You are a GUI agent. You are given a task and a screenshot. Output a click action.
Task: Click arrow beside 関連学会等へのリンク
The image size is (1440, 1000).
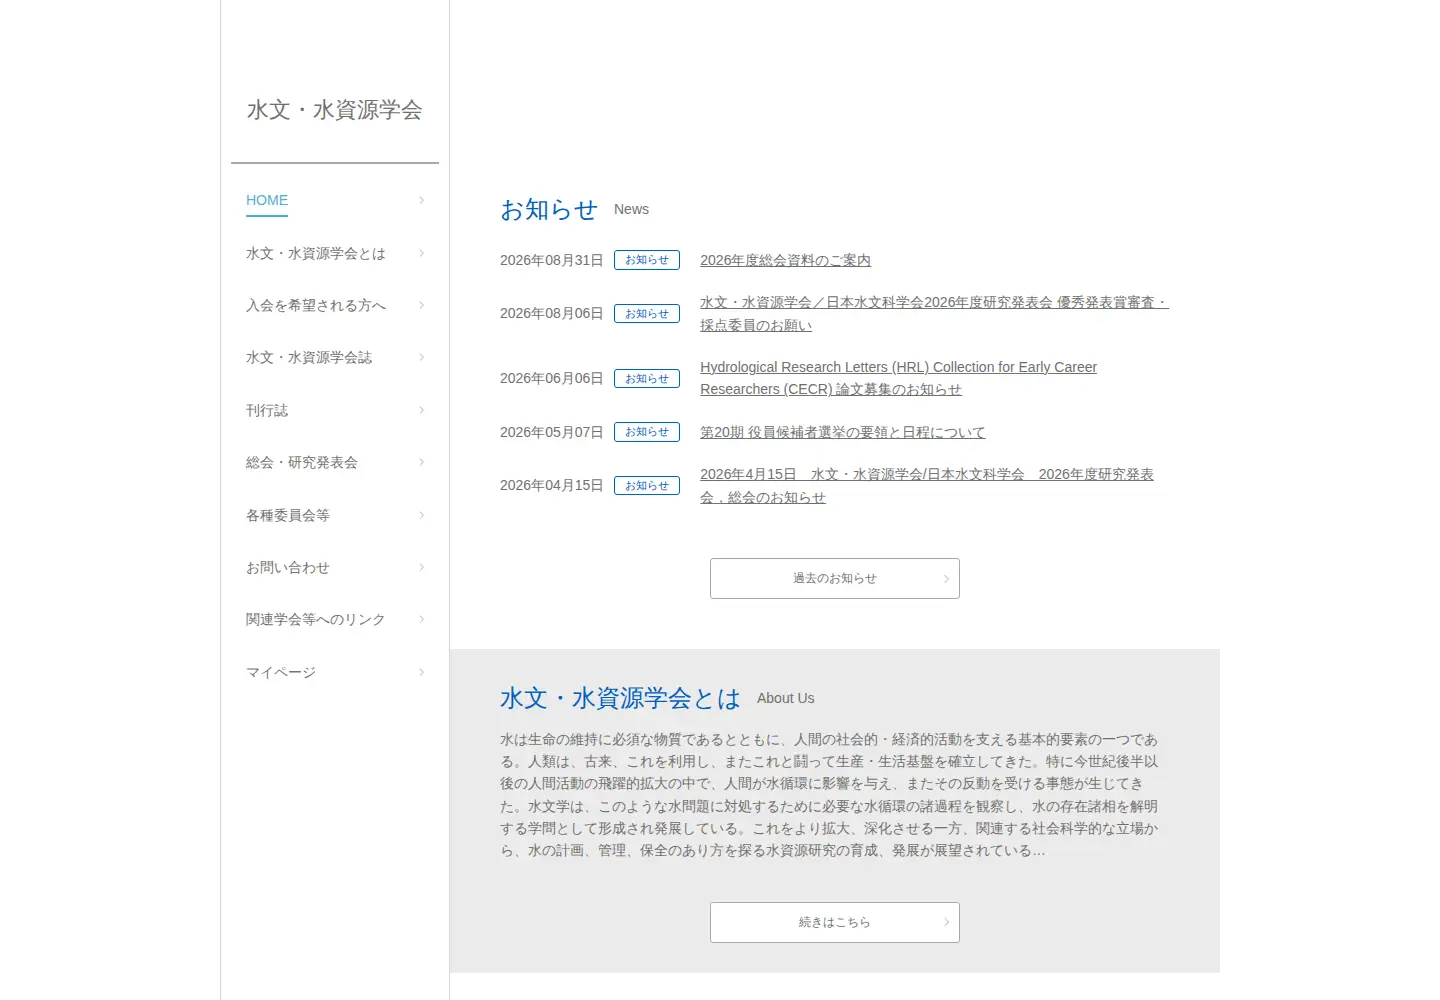[422, 619]
